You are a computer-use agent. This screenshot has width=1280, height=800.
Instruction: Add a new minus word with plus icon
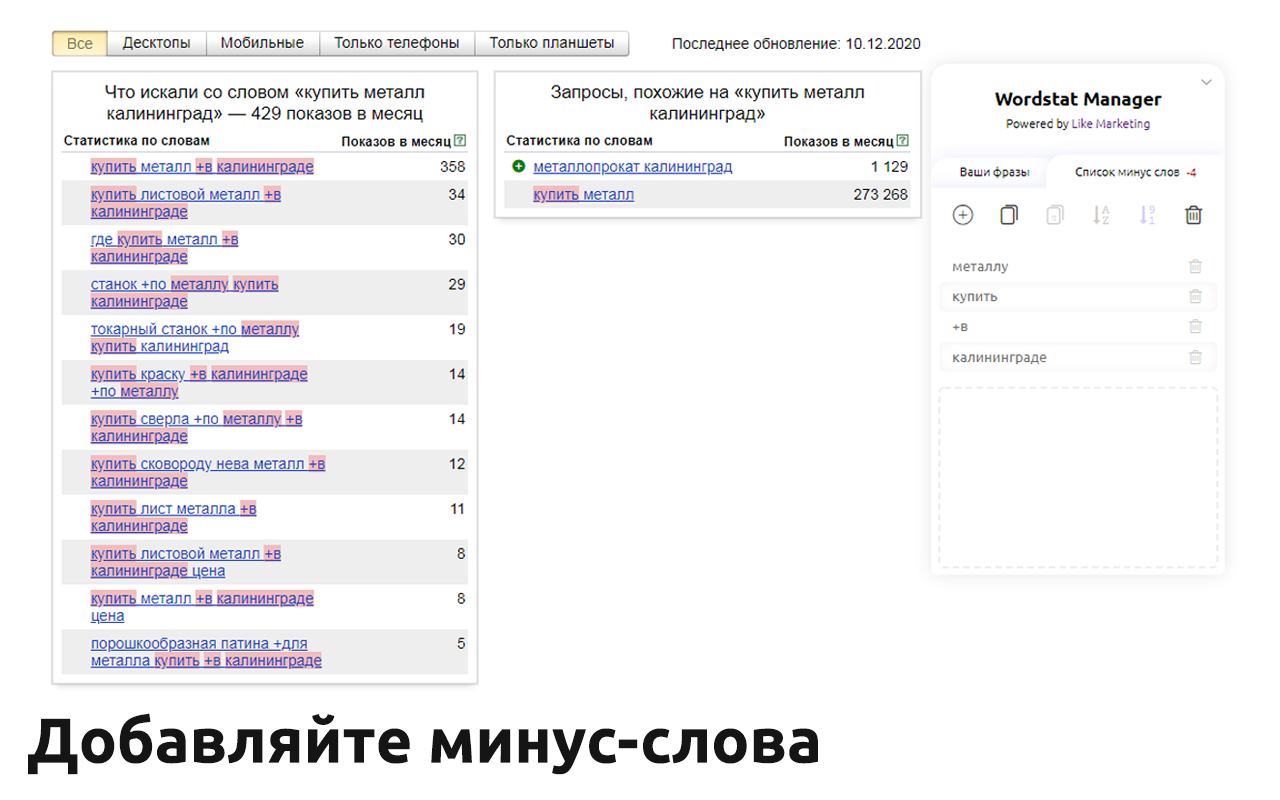tap(962, 215)
